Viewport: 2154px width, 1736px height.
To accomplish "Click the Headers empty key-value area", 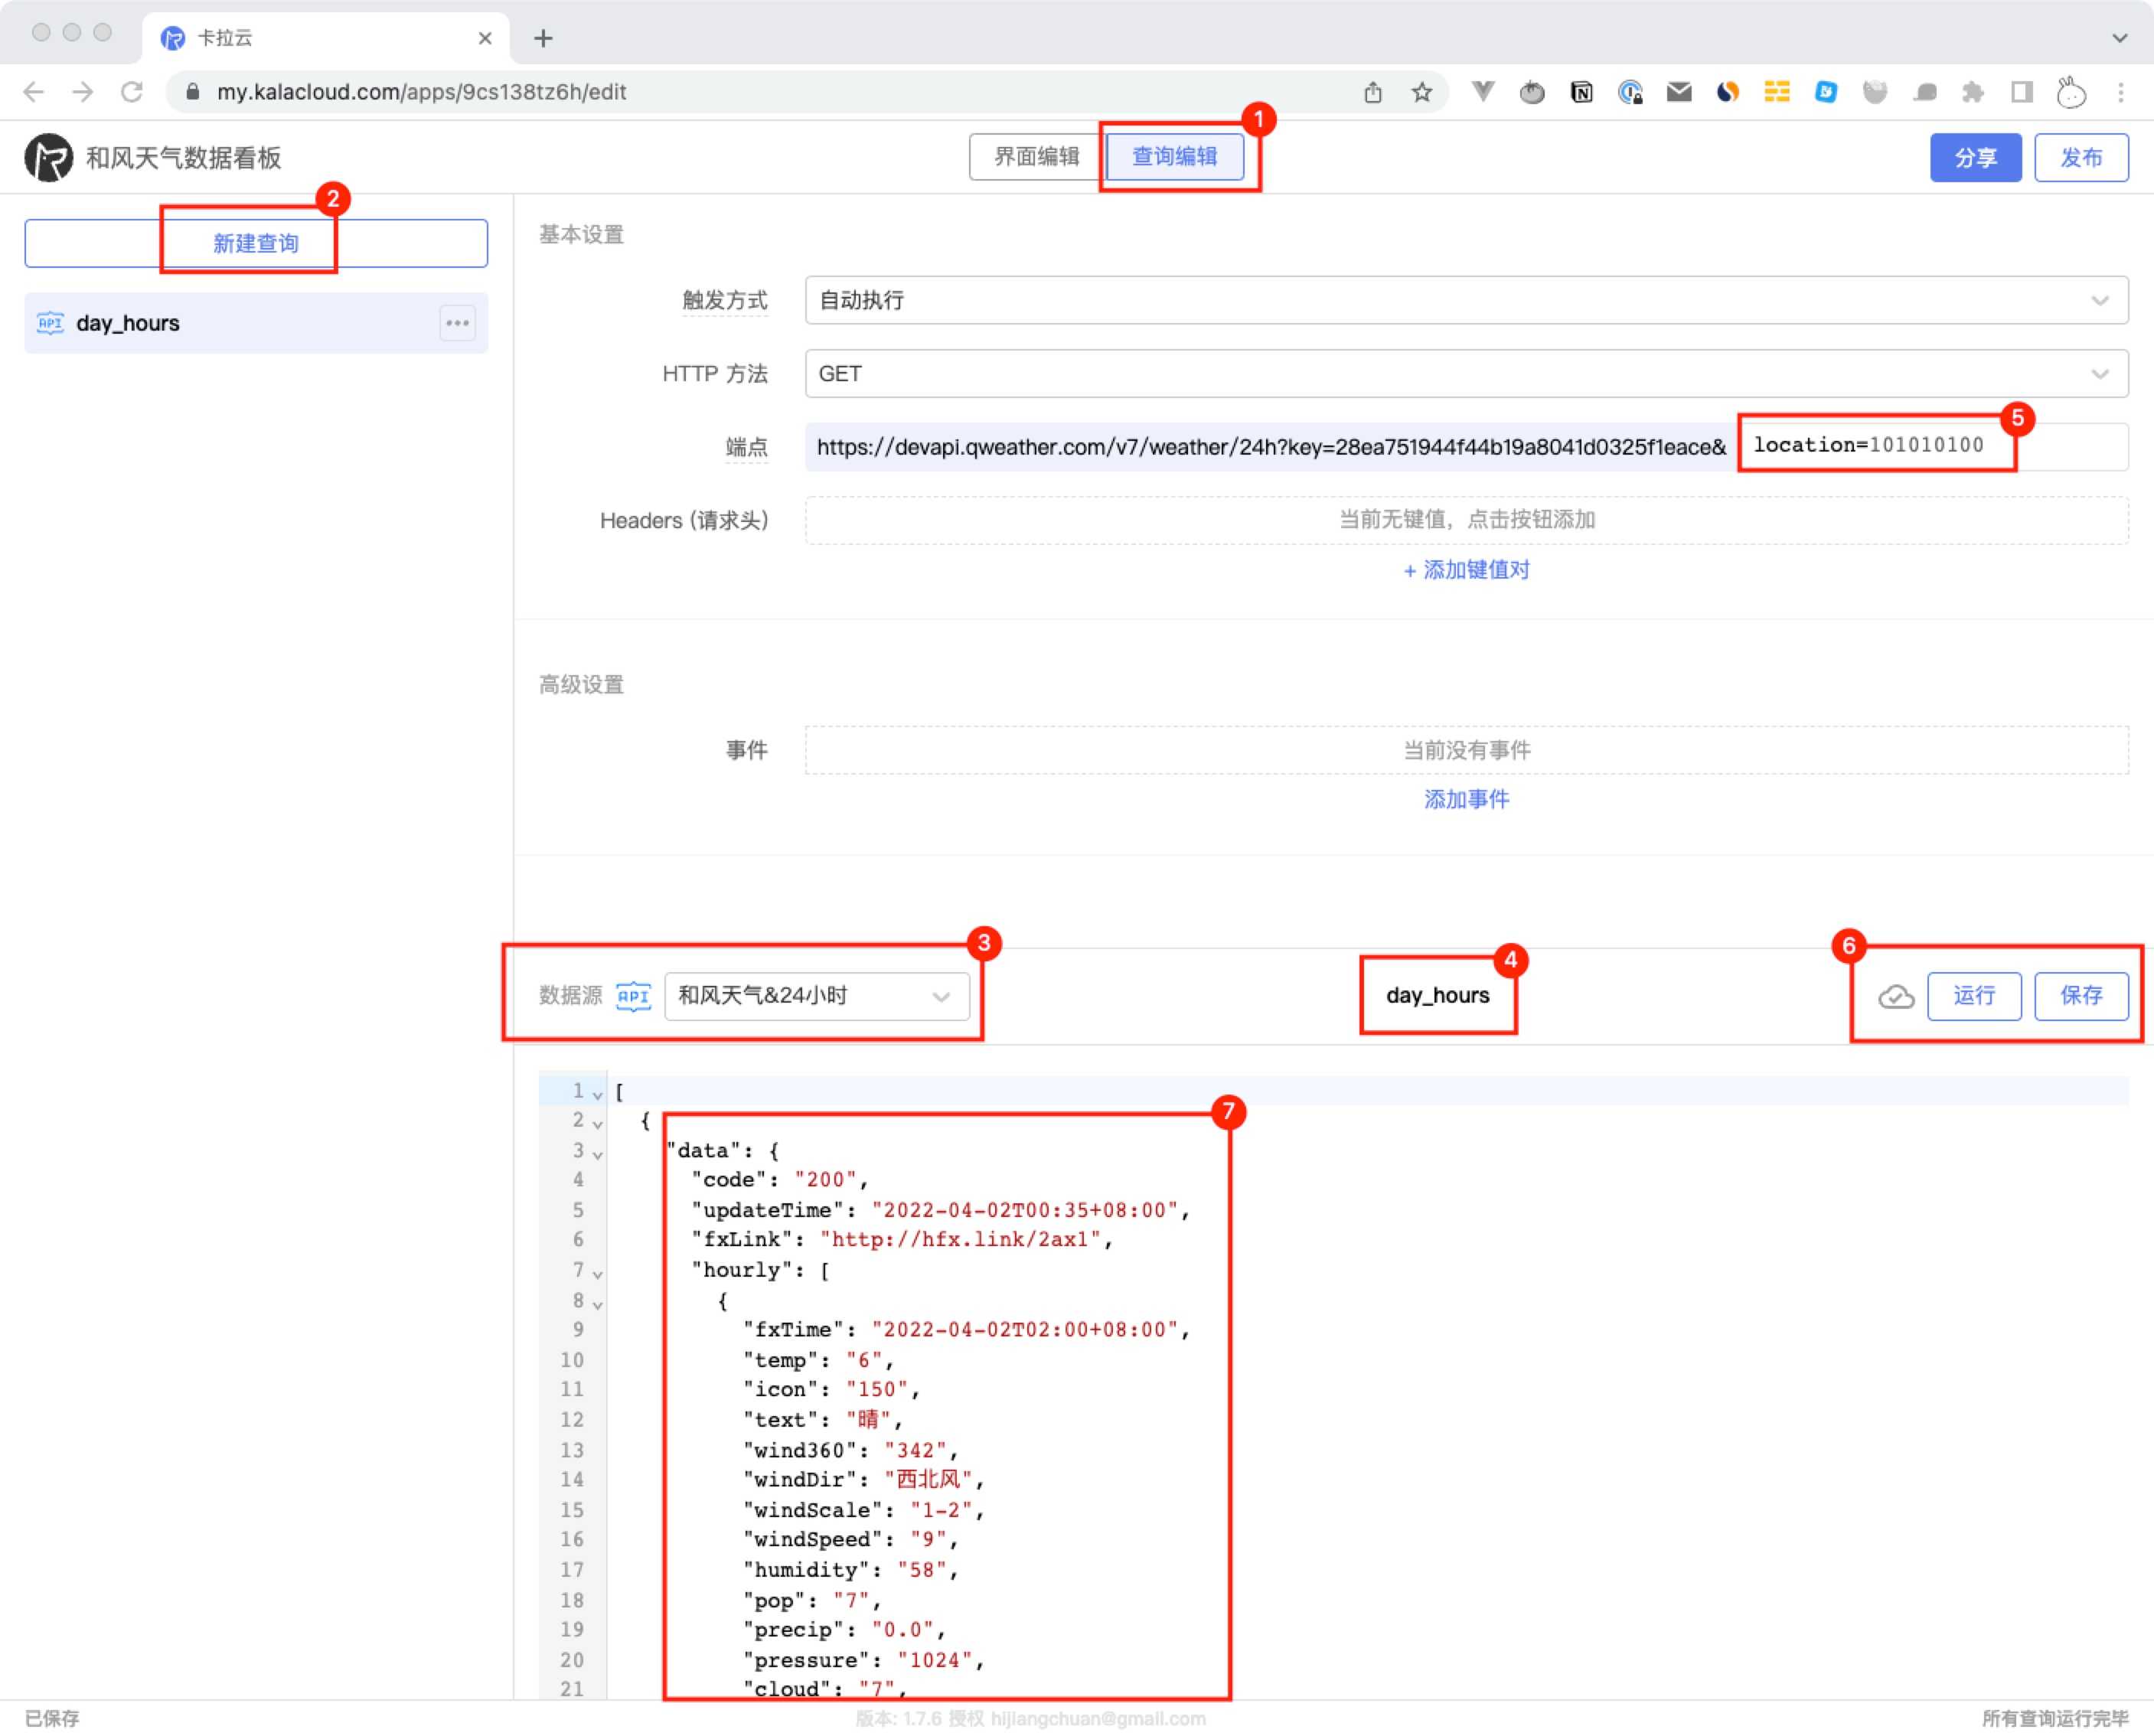I will 1466,520.
